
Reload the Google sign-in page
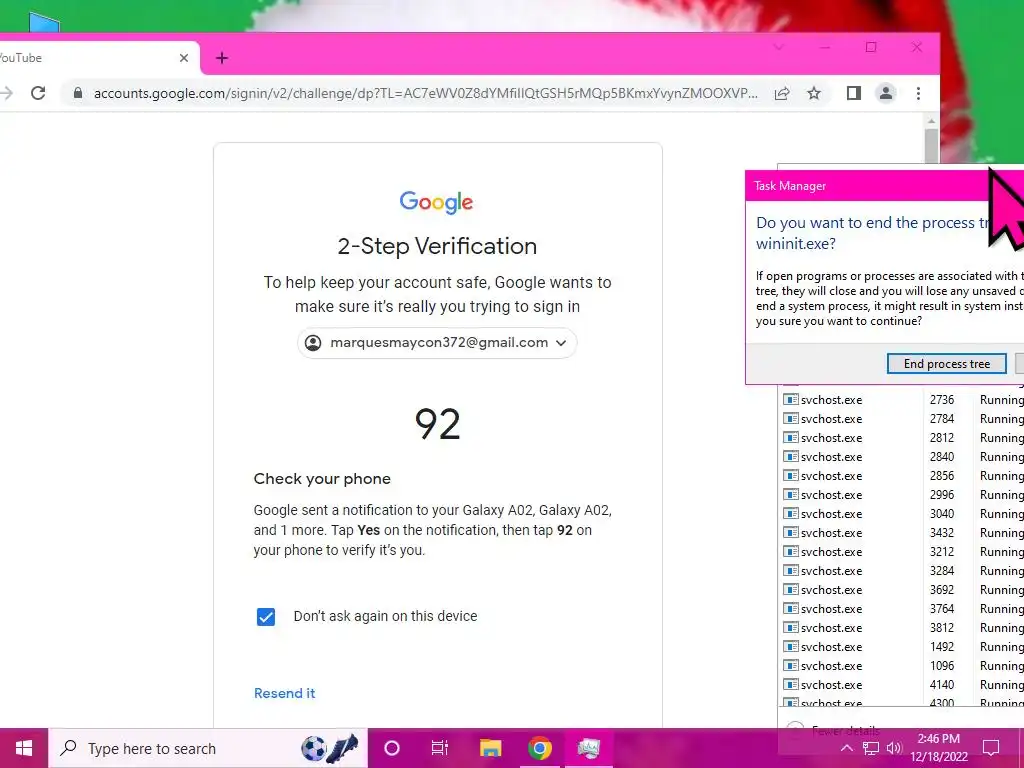tap(38, 93)
